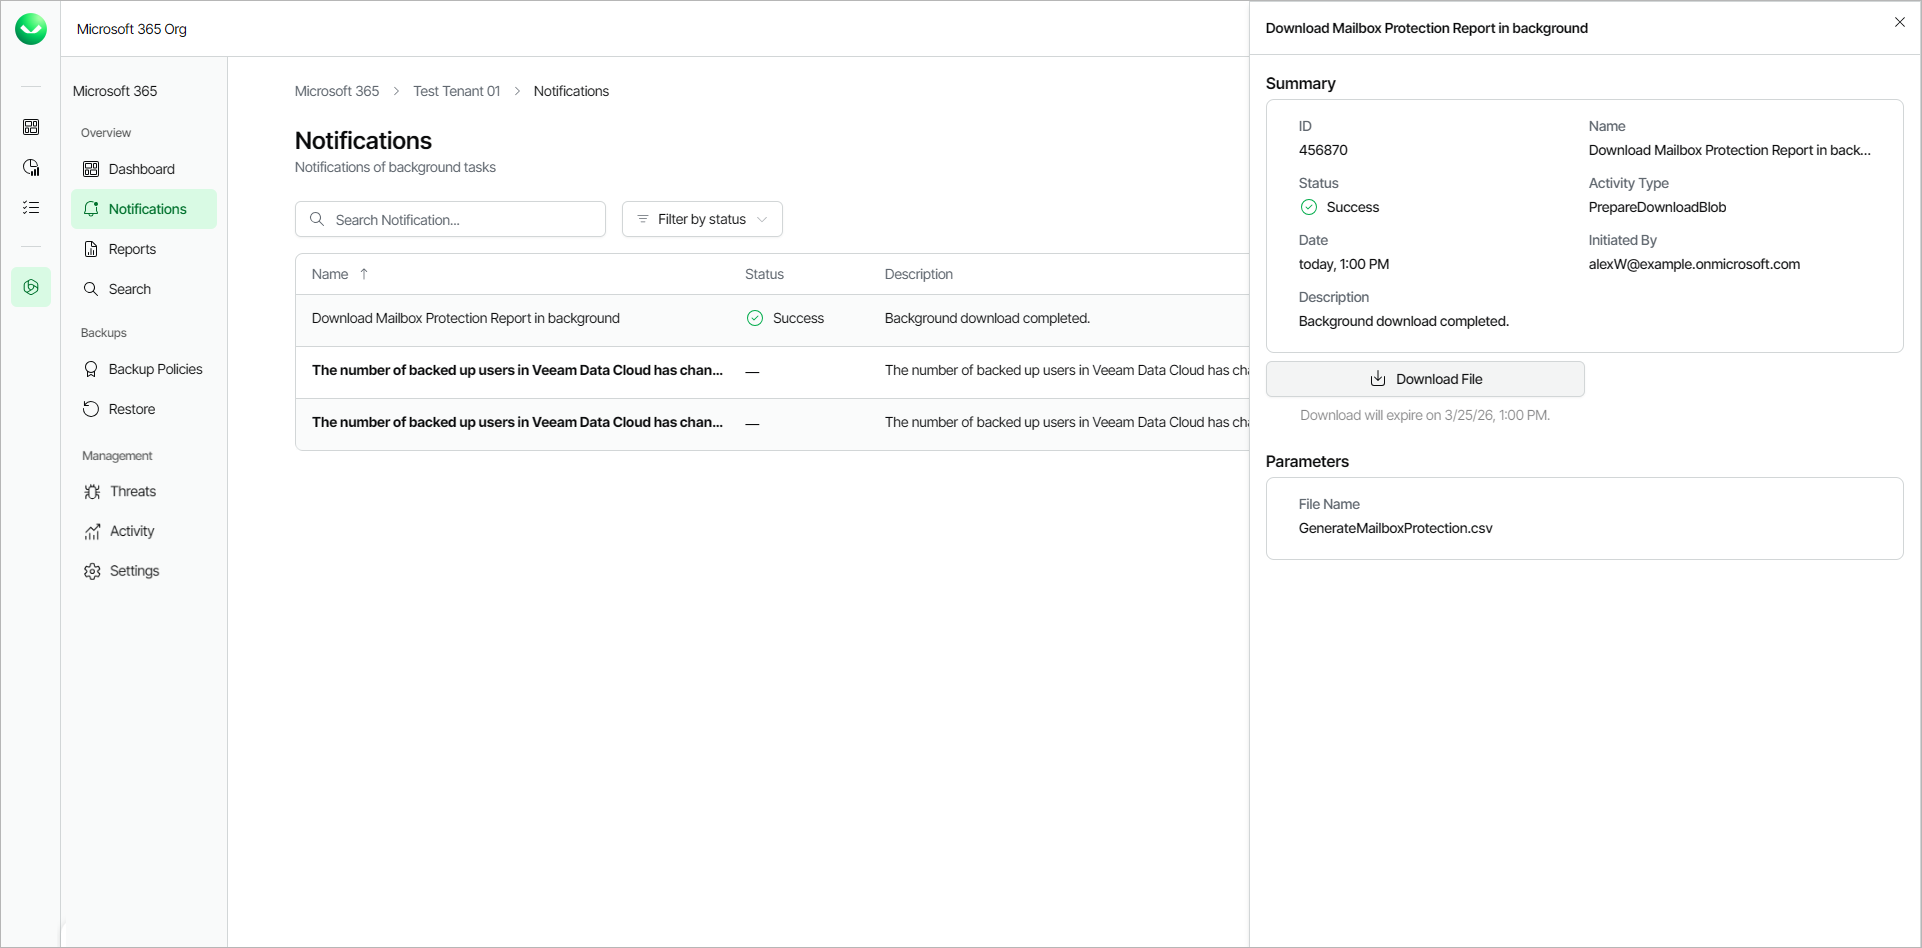Screen dimensions: 1922x948
Task: Click the Microsoft 365 breadcrumb link
Action: coord(337,91)
